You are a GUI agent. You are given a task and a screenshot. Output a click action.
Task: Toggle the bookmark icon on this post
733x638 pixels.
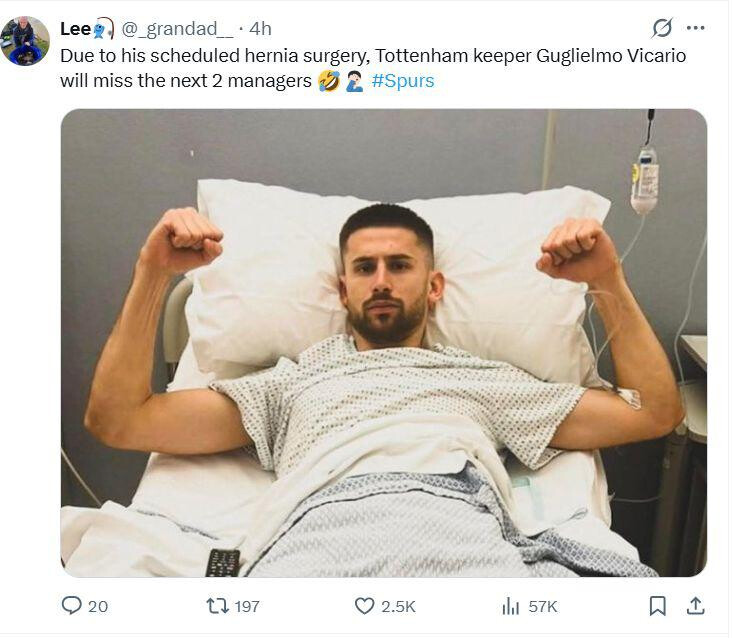coord(657,606)
